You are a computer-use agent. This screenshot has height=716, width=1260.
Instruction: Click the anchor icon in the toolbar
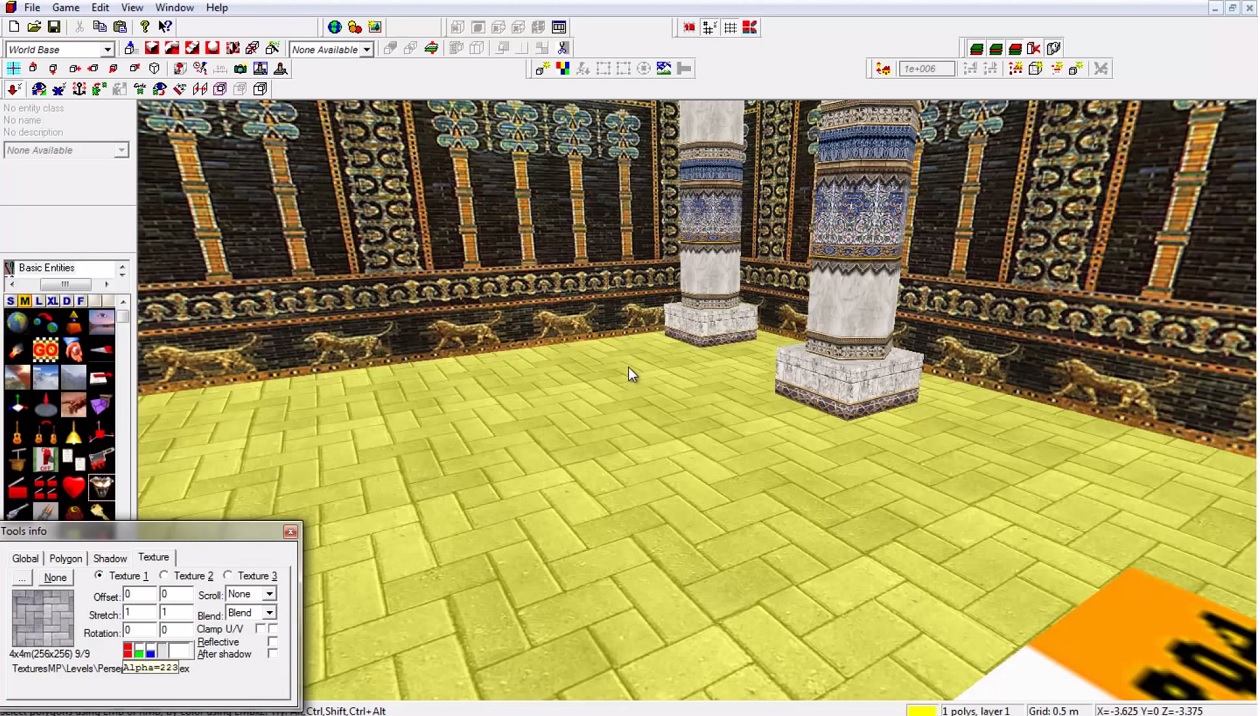(x=80, y=89)
